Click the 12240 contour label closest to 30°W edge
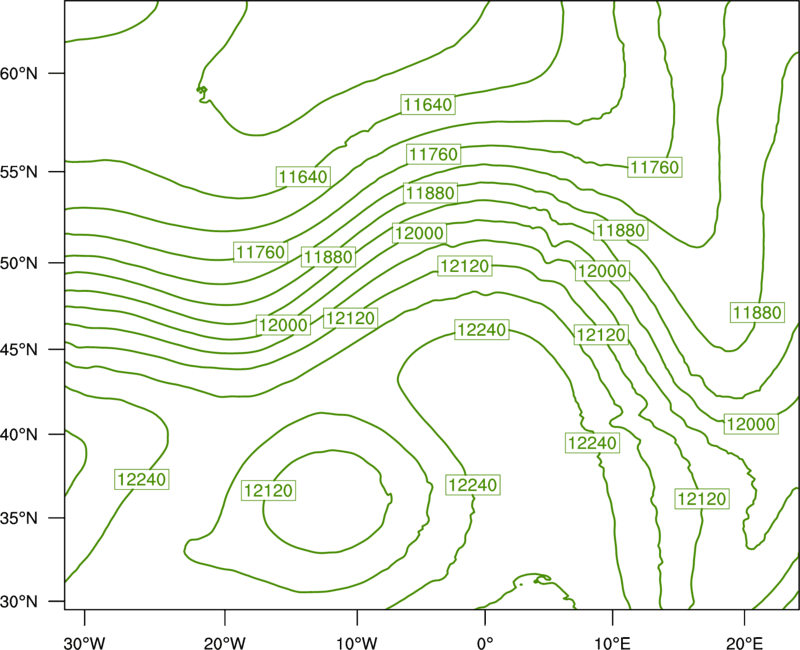 click(142, 479)
